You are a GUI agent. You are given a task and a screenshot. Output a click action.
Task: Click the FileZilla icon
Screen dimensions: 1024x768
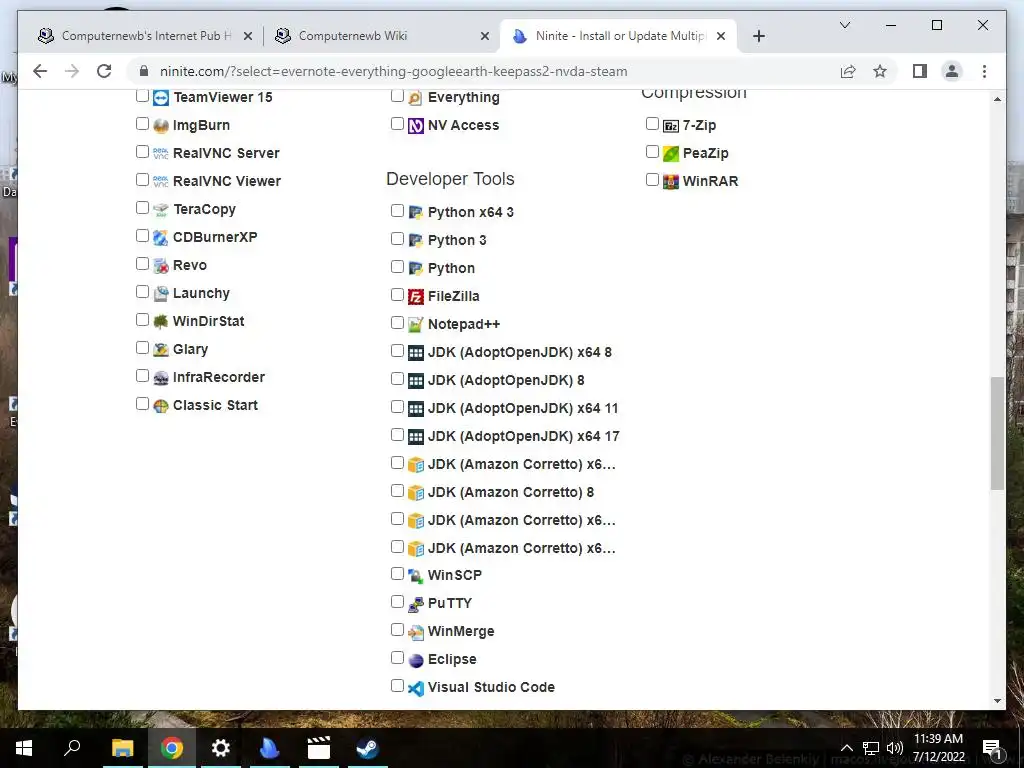tap(415, 296)
